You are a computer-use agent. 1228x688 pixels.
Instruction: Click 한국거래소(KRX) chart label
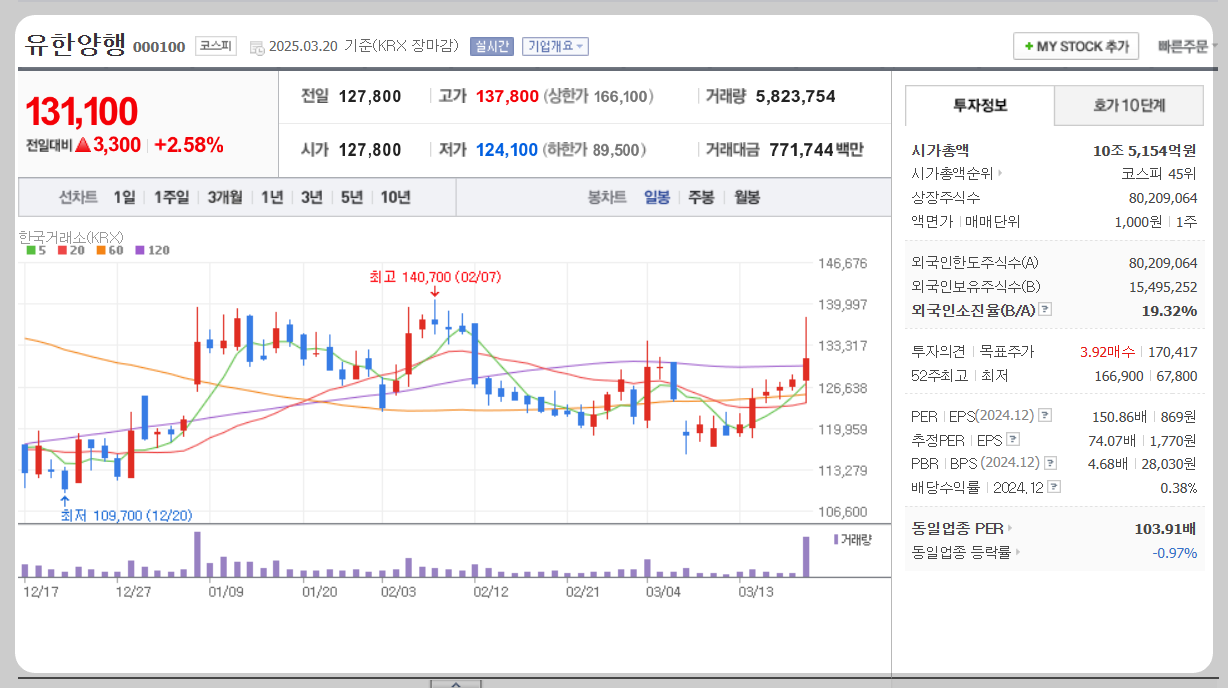point(71,237)
